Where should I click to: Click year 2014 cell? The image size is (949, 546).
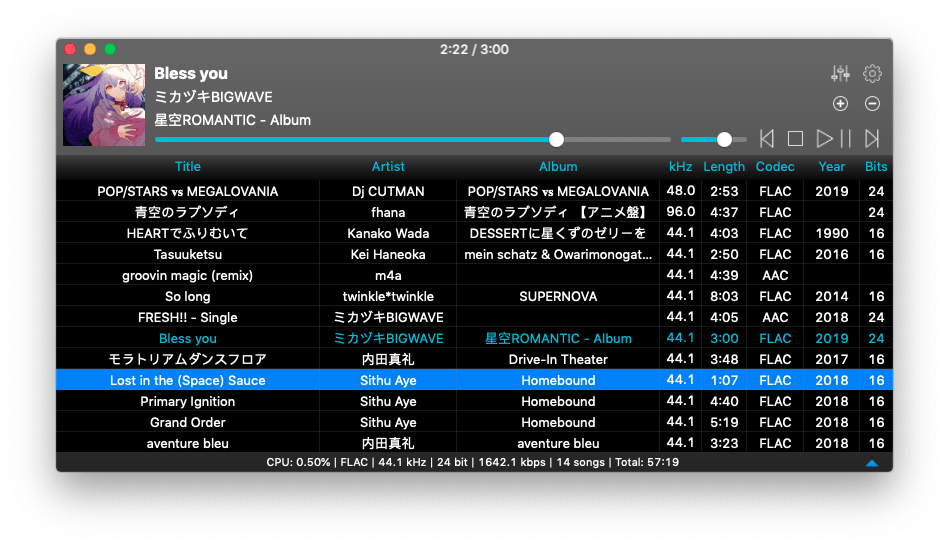pyautogui.click(x=832, y=297)
